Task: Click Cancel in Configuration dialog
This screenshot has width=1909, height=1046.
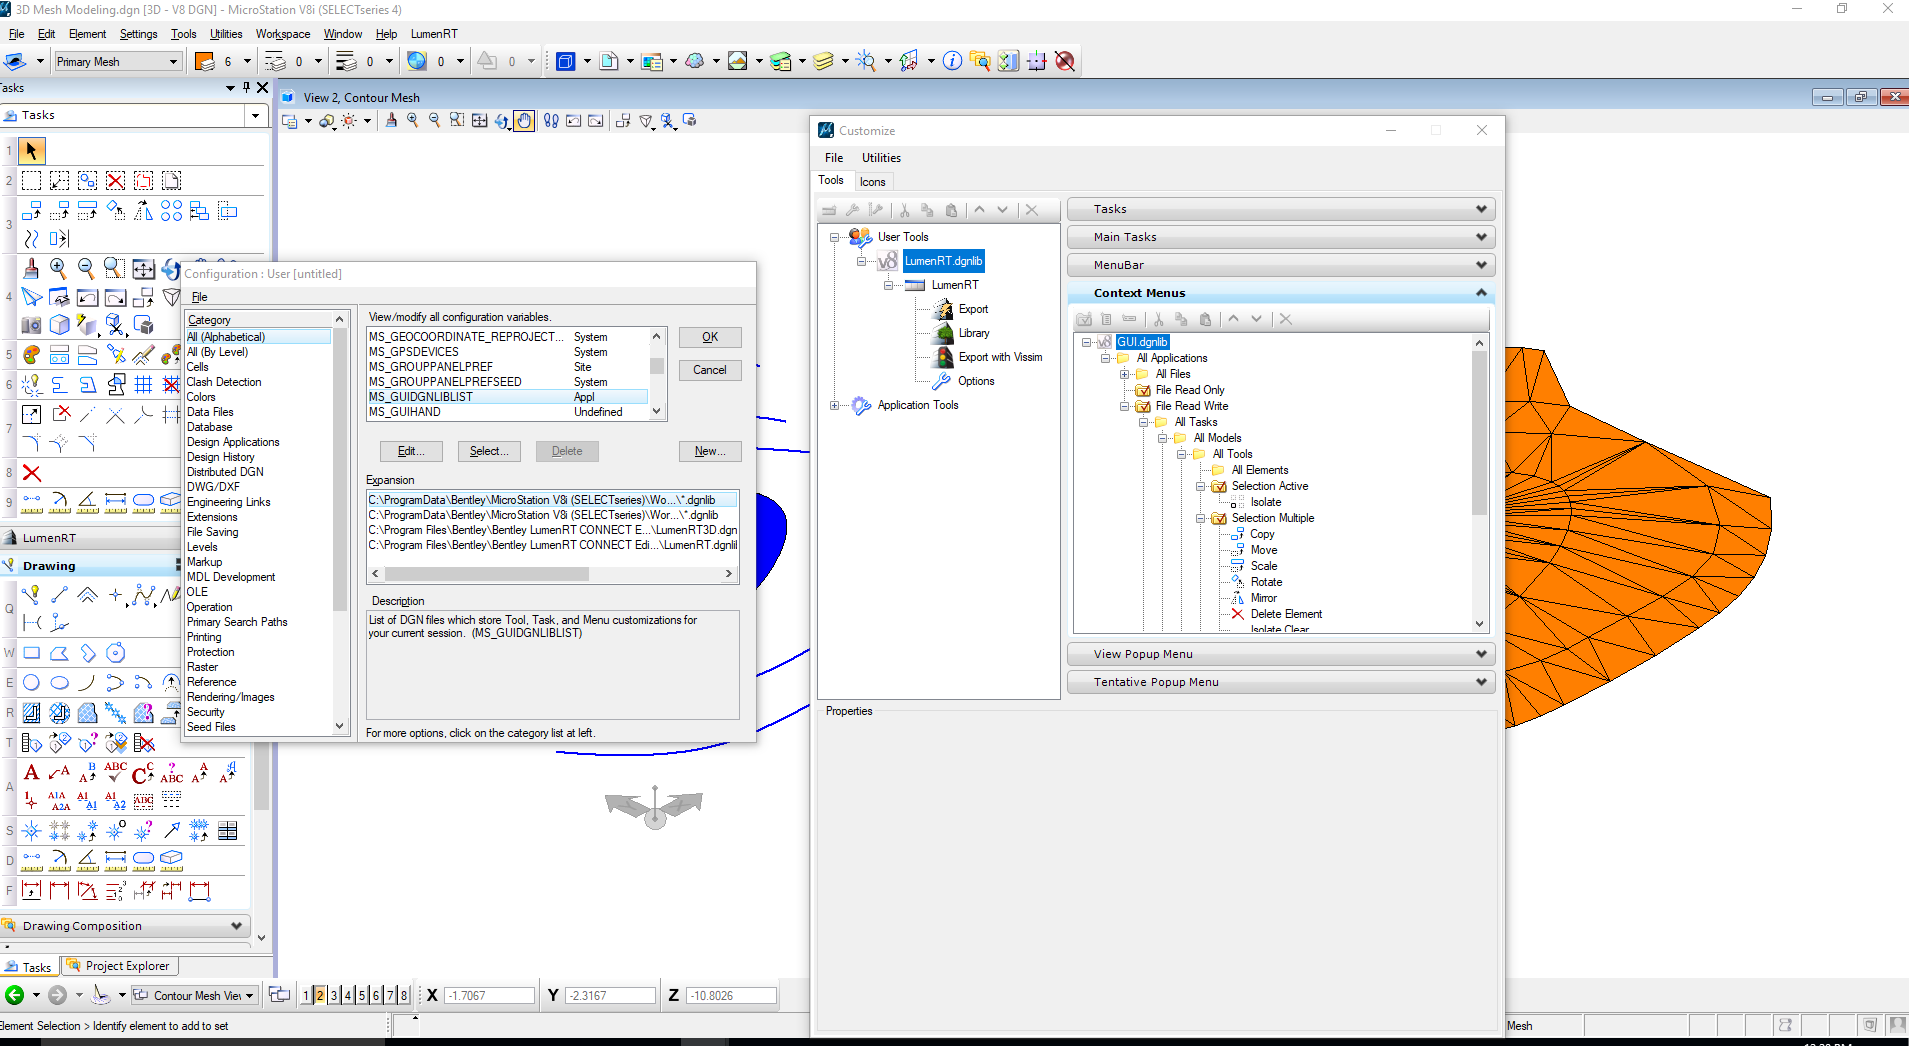Action: (710, 370)
